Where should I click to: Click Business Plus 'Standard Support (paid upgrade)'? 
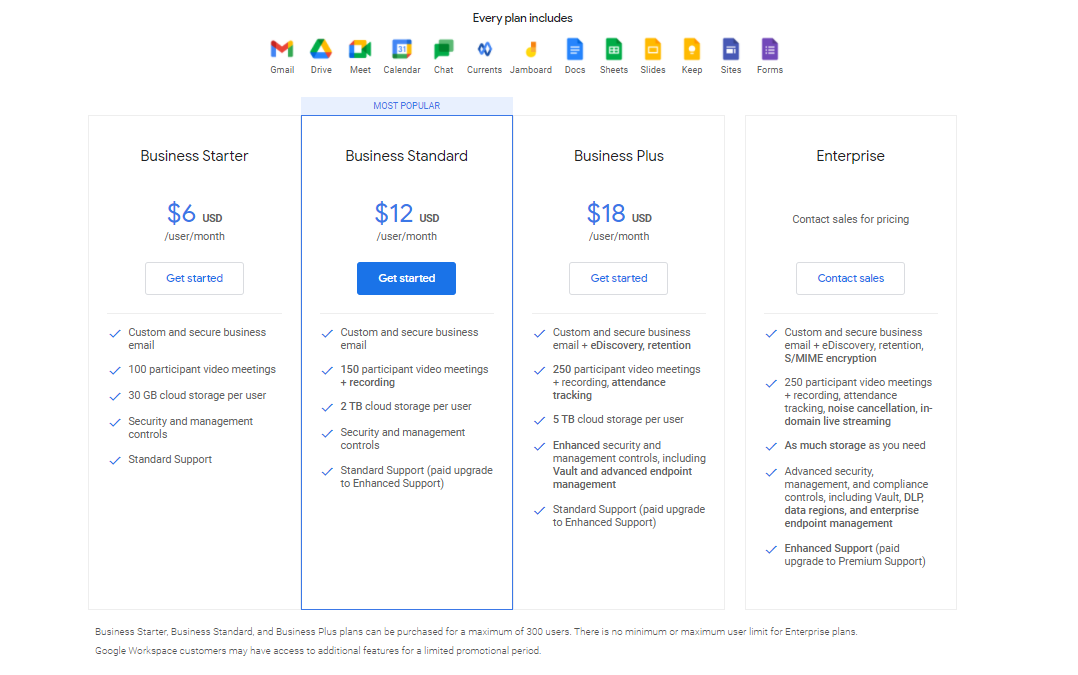point(628,516)
